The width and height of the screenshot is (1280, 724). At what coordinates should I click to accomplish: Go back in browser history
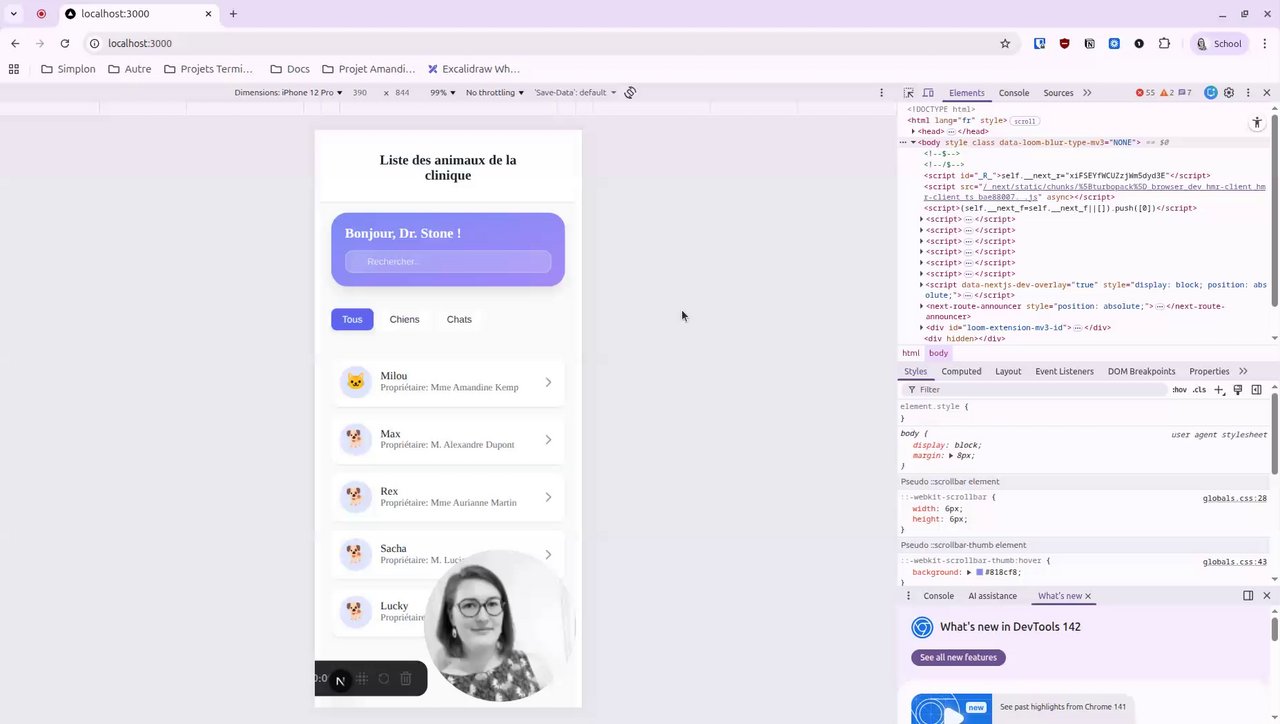coord(15,43)
